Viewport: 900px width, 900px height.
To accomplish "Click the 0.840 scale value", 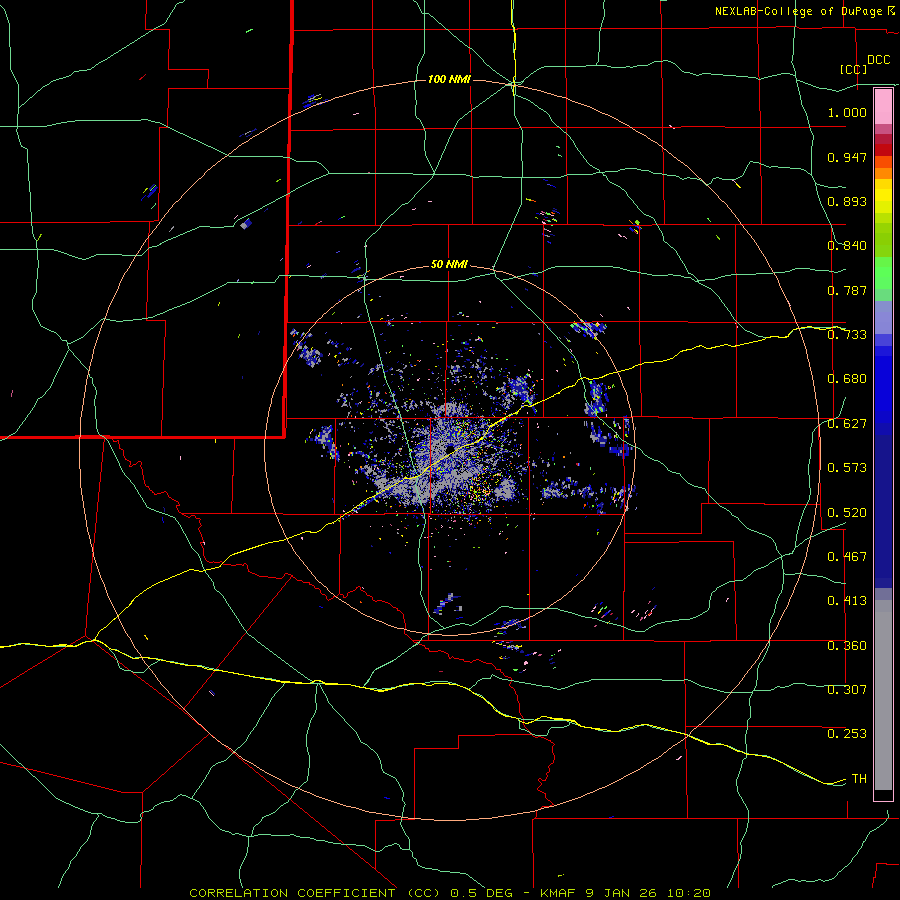I will pos(847,246).
